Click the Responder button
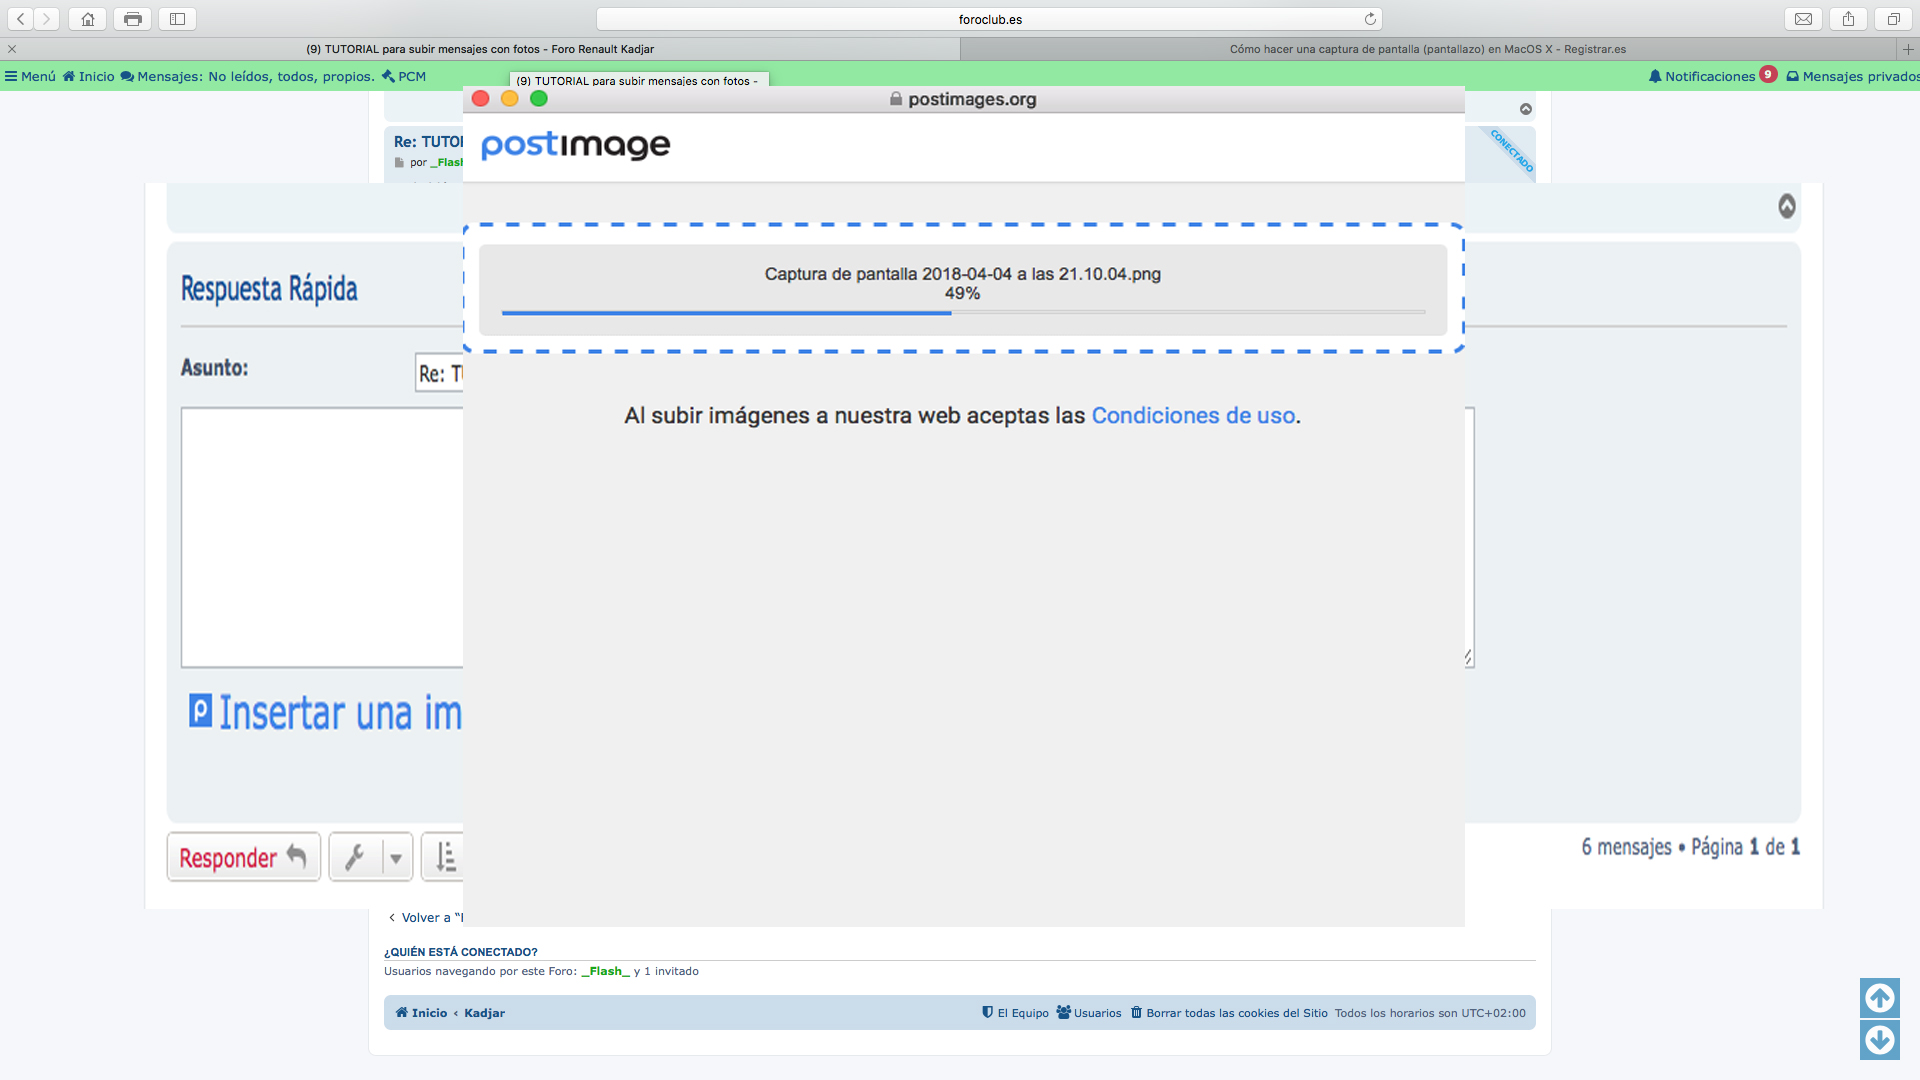 point(243,858)
